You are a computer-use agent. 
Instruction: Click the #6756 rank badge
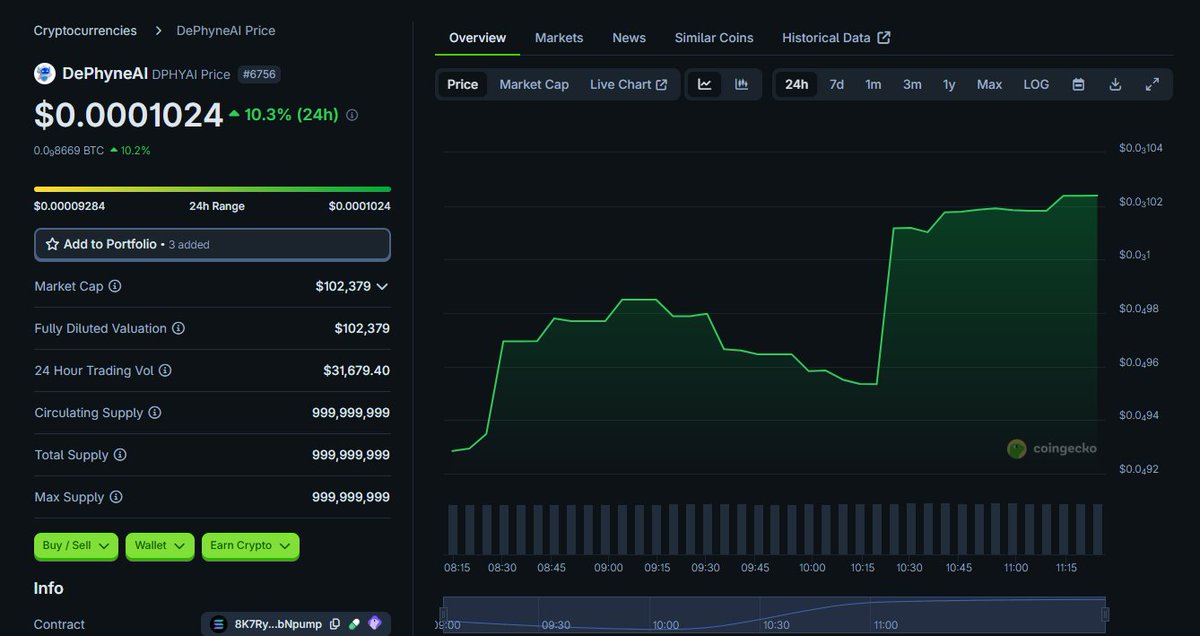(261, 74)
